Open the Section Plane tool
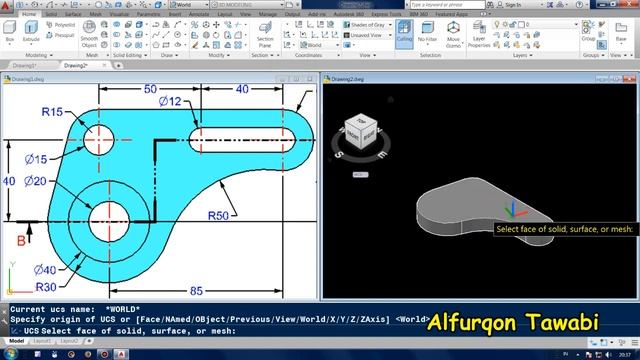640x360 pixels. (265, 35)
